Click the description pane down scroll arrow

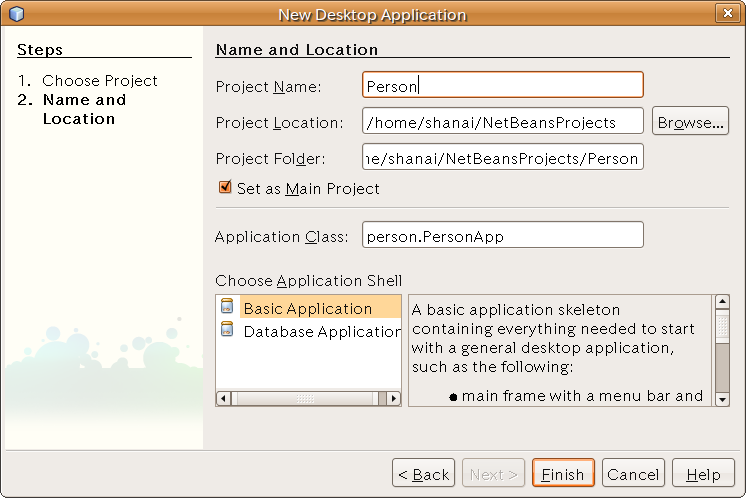click(722, 397)
